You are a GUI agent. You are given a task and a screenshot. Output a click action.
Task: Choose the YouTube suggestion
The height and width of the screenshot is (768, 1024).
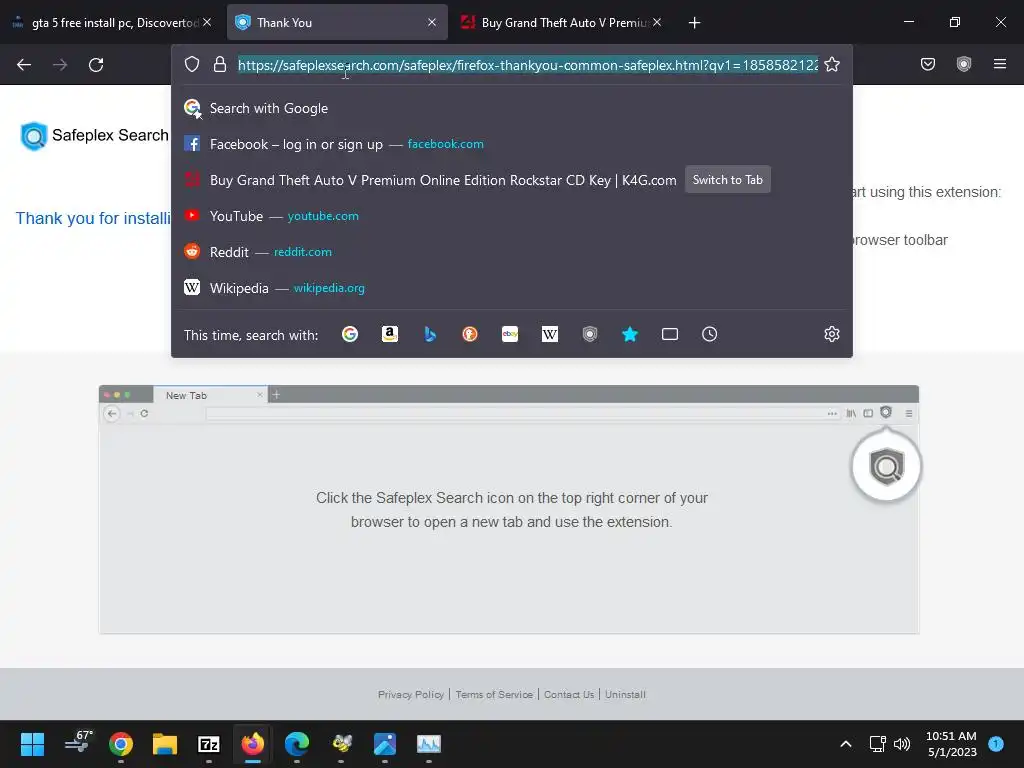(511, 216)
